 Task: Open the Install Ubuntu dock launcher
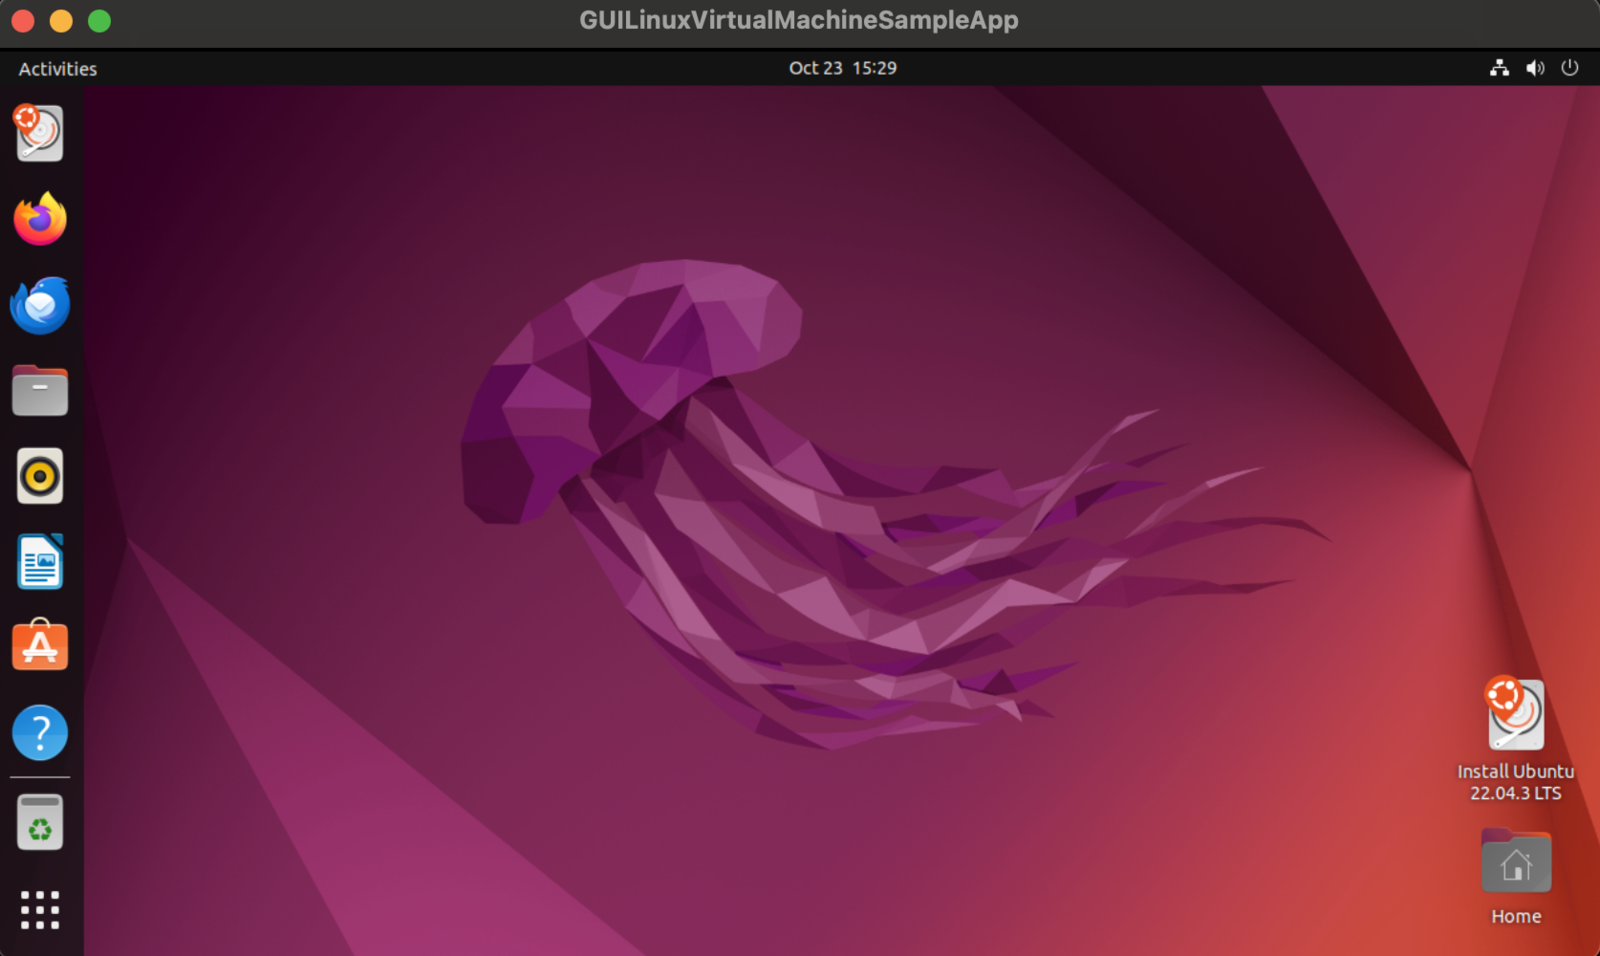[x=39, y=133]
